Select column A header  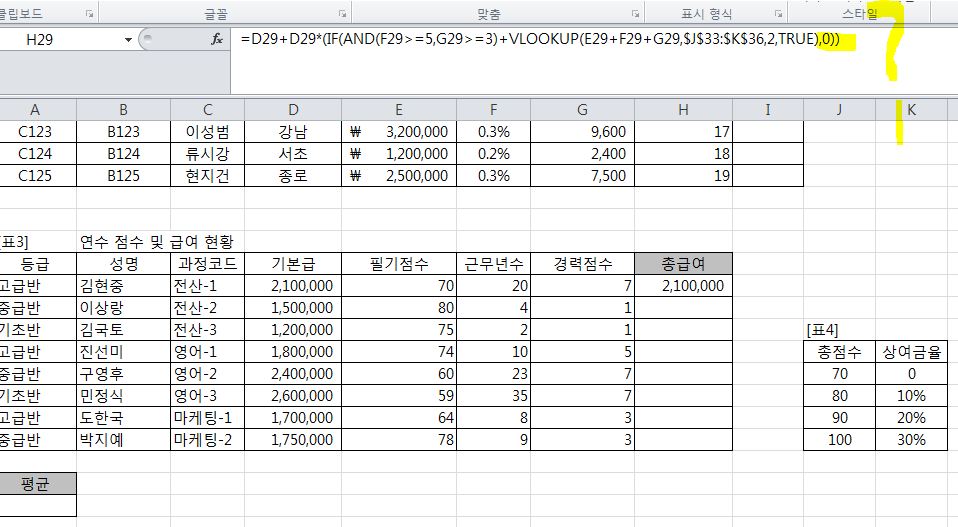[x=36, y=110]
